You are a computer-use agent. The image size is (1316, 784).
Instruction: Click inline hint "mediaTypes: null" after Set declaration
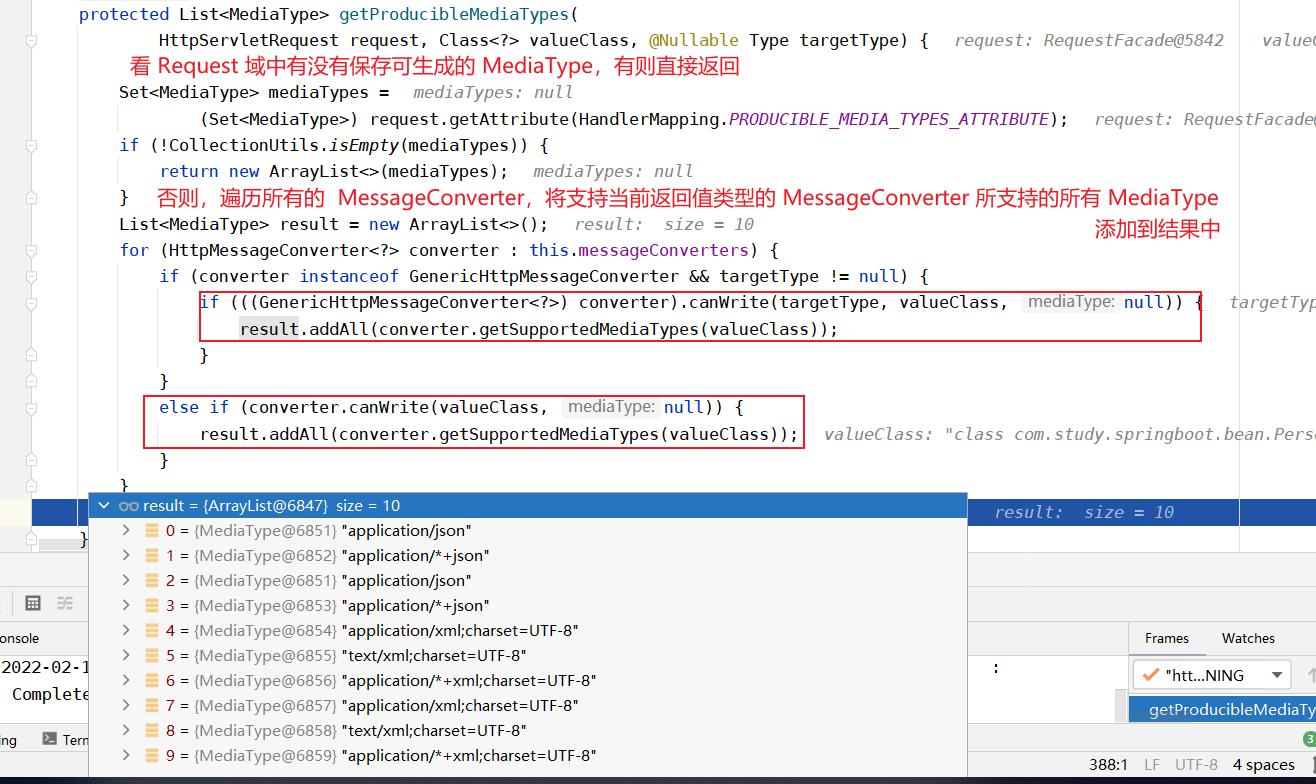click(493, 92)
